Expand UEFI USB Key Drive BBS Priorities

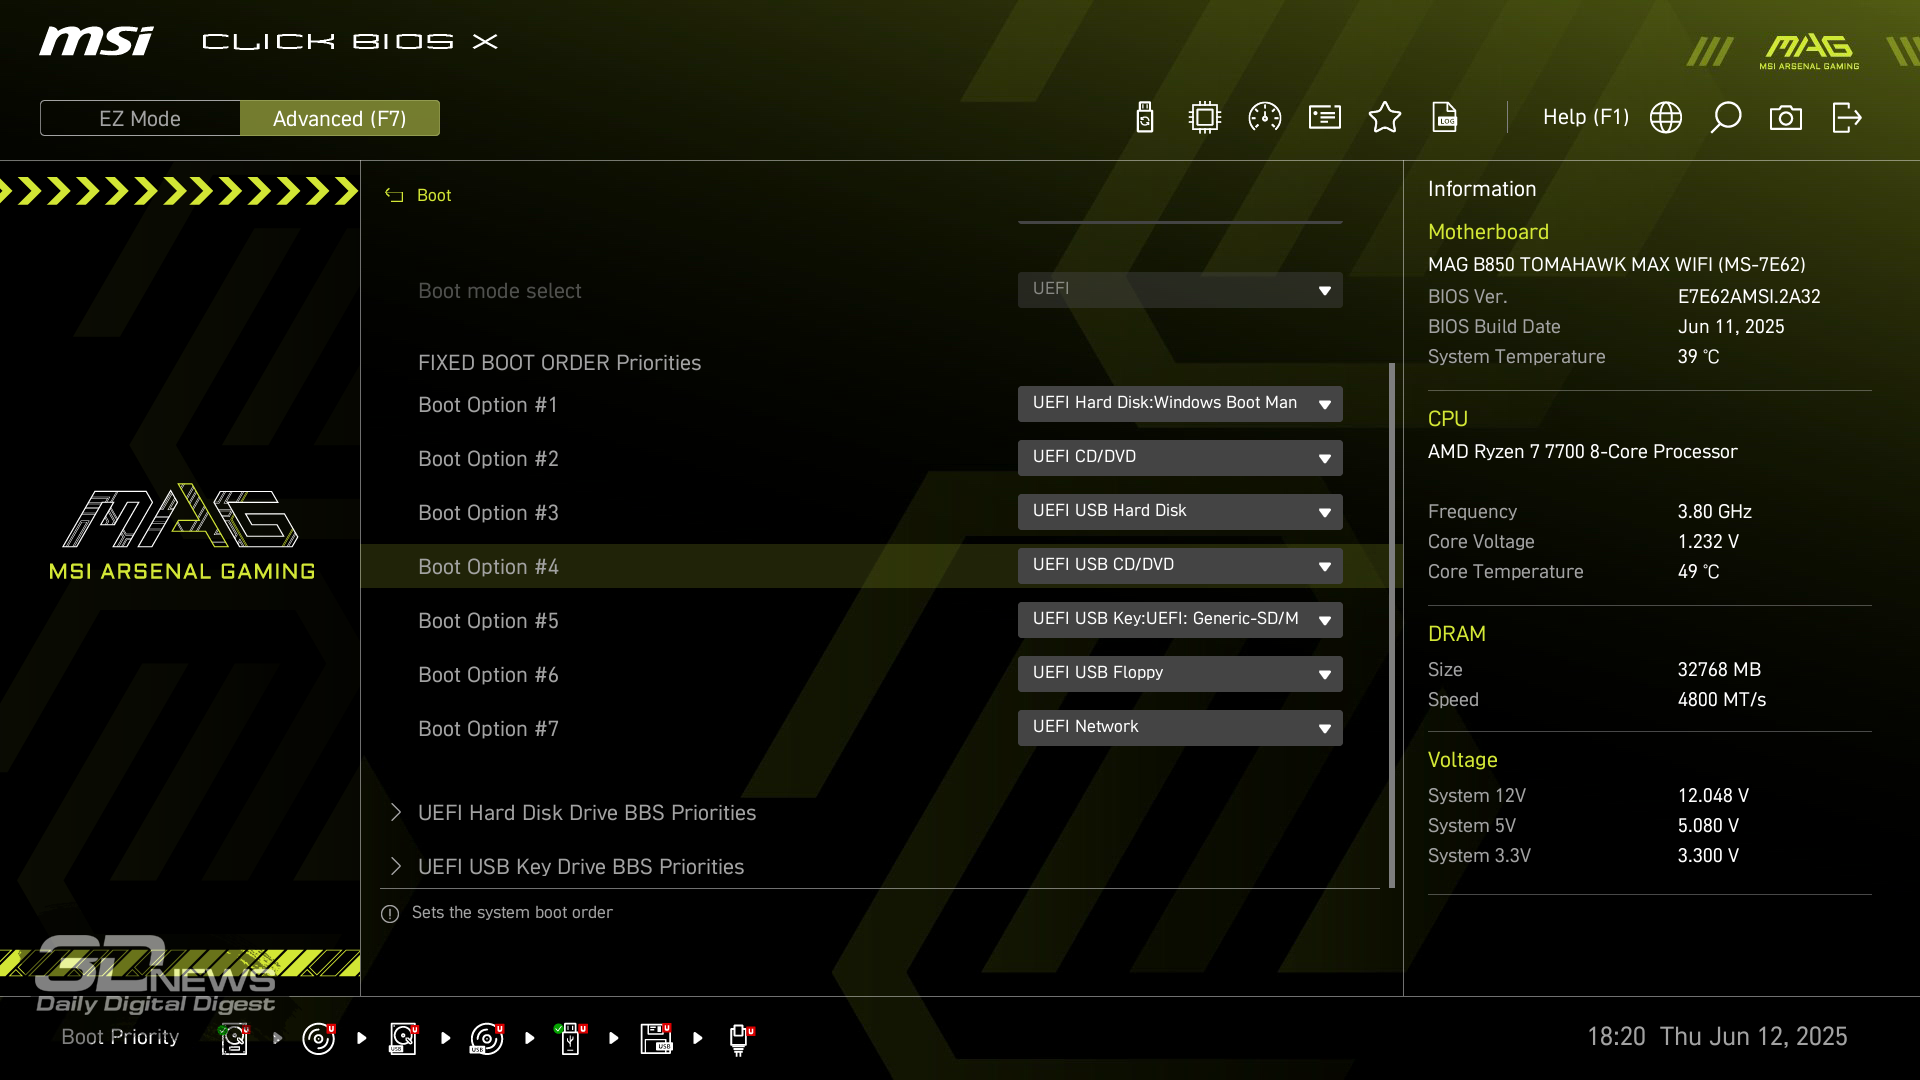coord(581,867)
